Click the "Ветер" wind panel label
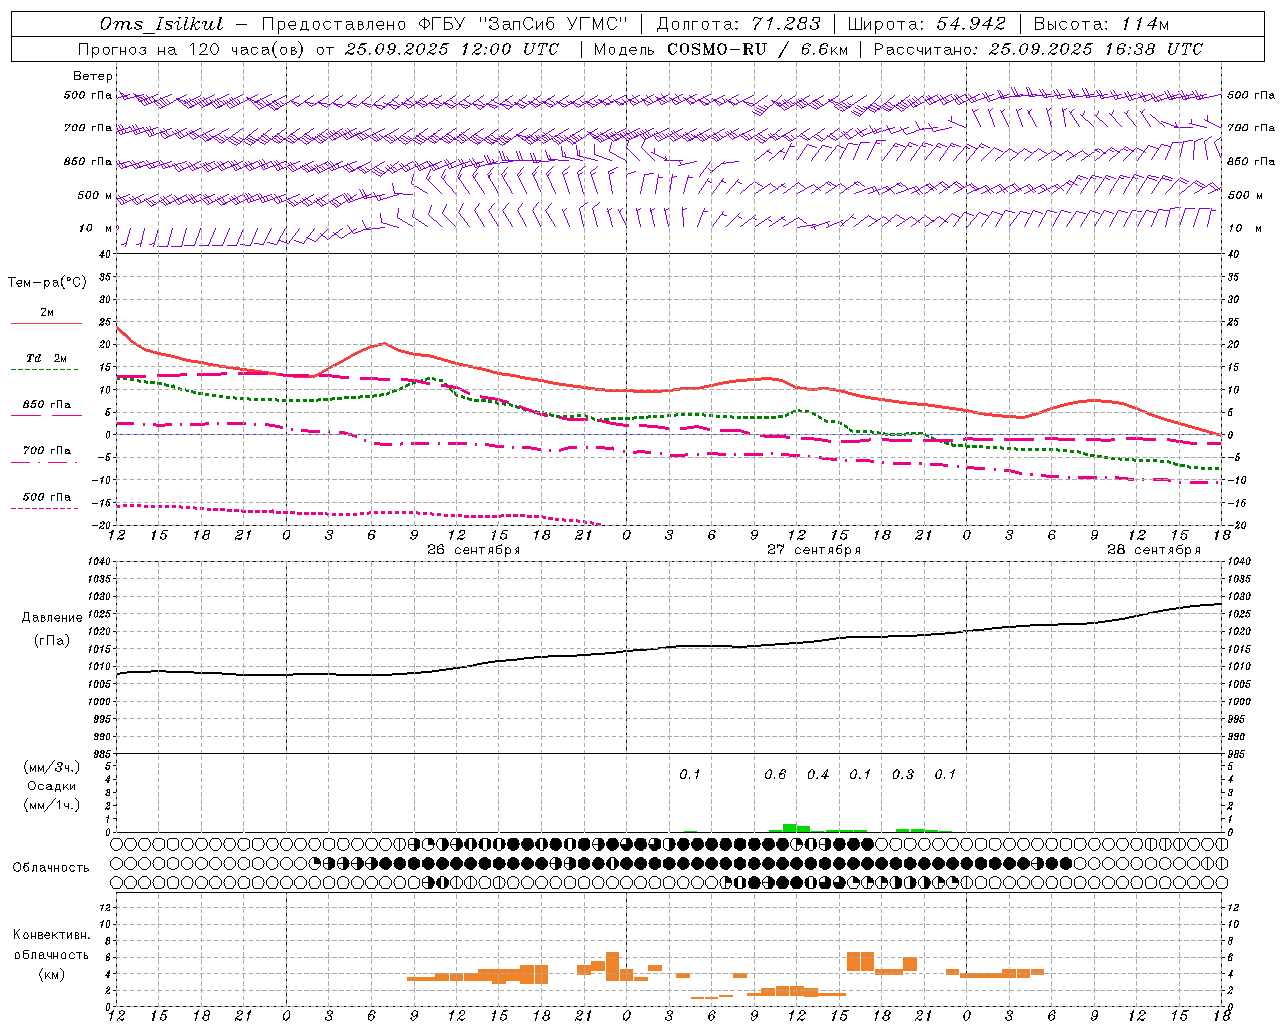 [x=93, y=76]
